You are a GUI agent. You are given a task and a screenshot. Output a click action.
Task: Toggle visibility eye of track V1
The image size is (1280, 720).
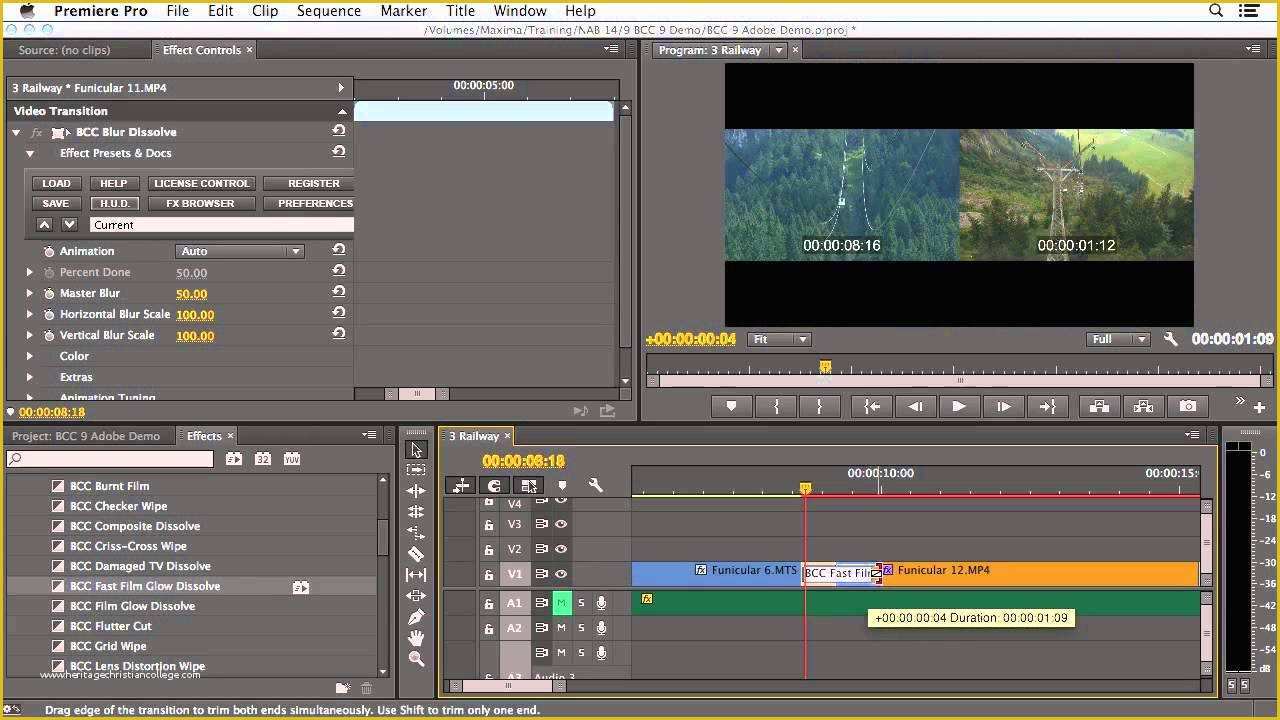click(x=561, y=574)
